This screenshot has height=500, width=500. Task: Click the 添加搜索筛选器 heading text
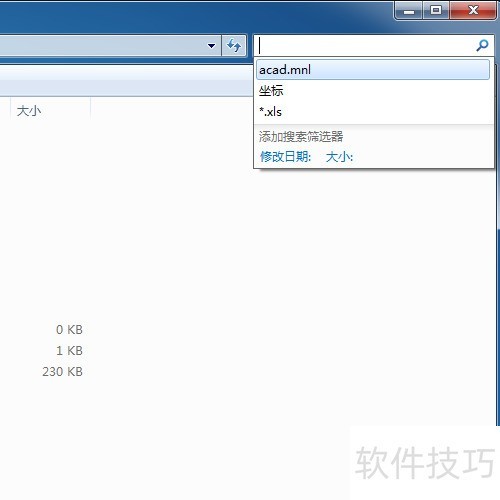click(x=301, y=137)
